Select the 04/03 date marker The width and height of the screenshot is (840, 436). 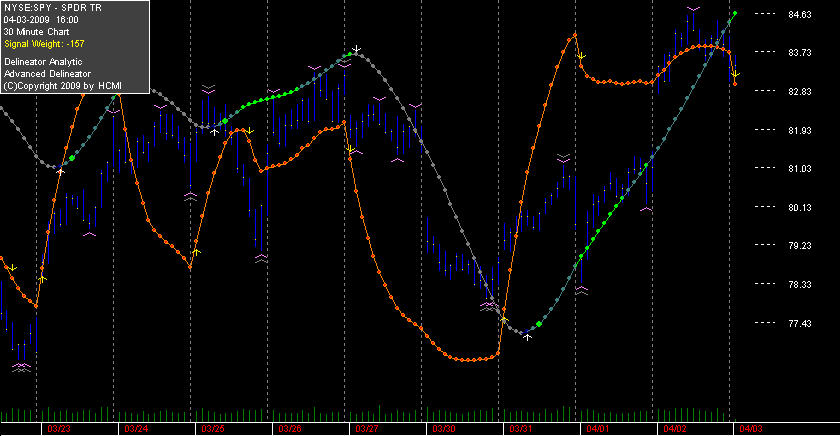pyautogui.click(x=751, y=429)
